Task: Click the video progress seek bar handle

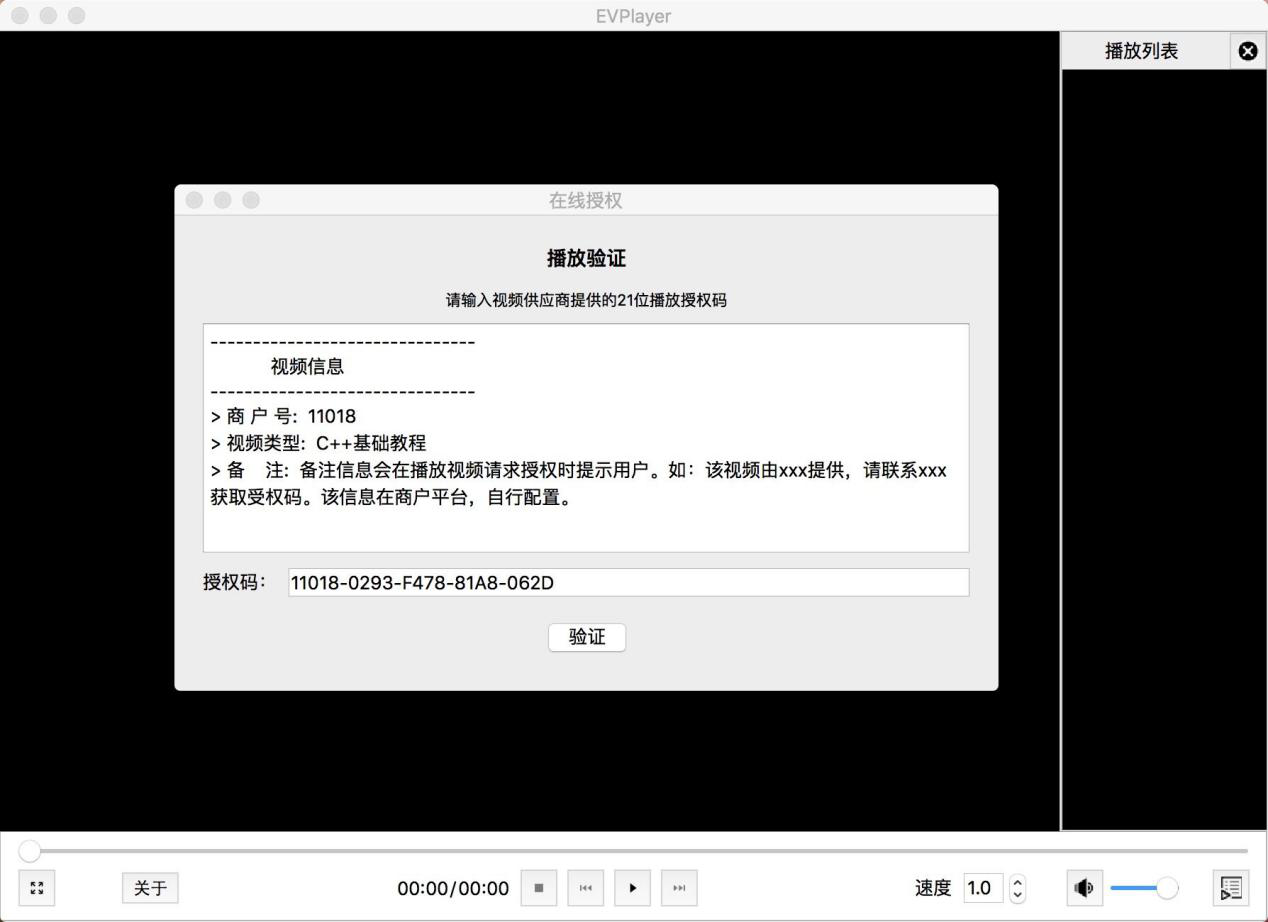Action: tap(30, 851)
